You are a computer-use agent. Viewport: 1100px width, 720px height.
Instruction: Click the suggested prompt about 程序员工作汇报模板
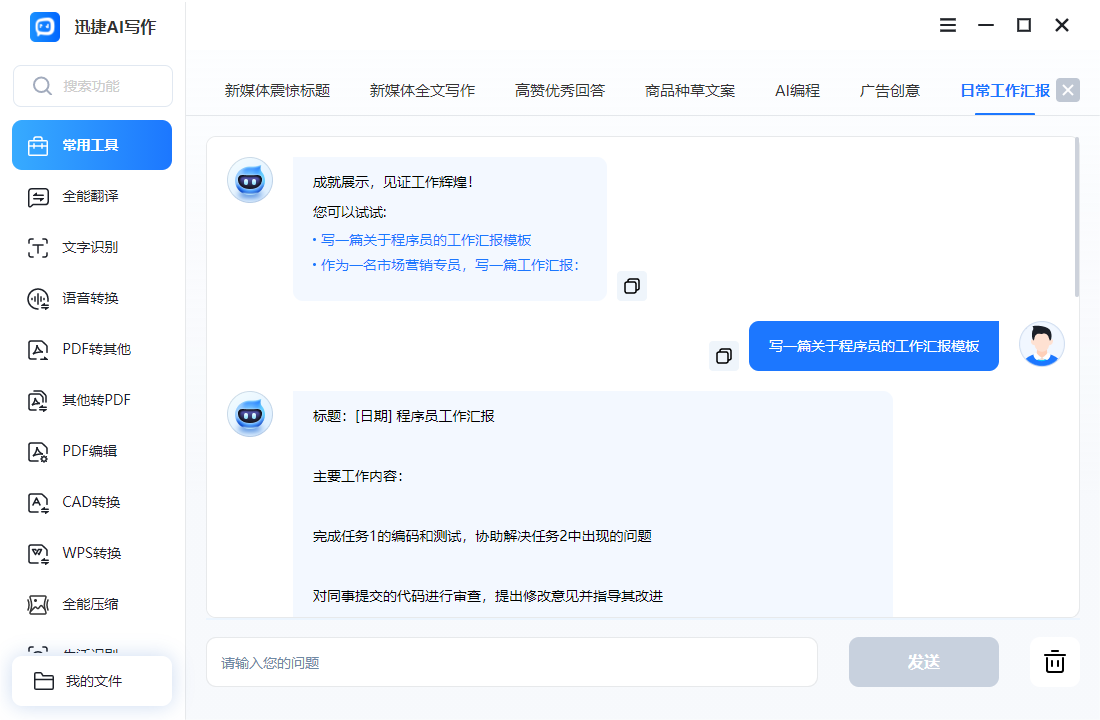(x=422, y=239)
